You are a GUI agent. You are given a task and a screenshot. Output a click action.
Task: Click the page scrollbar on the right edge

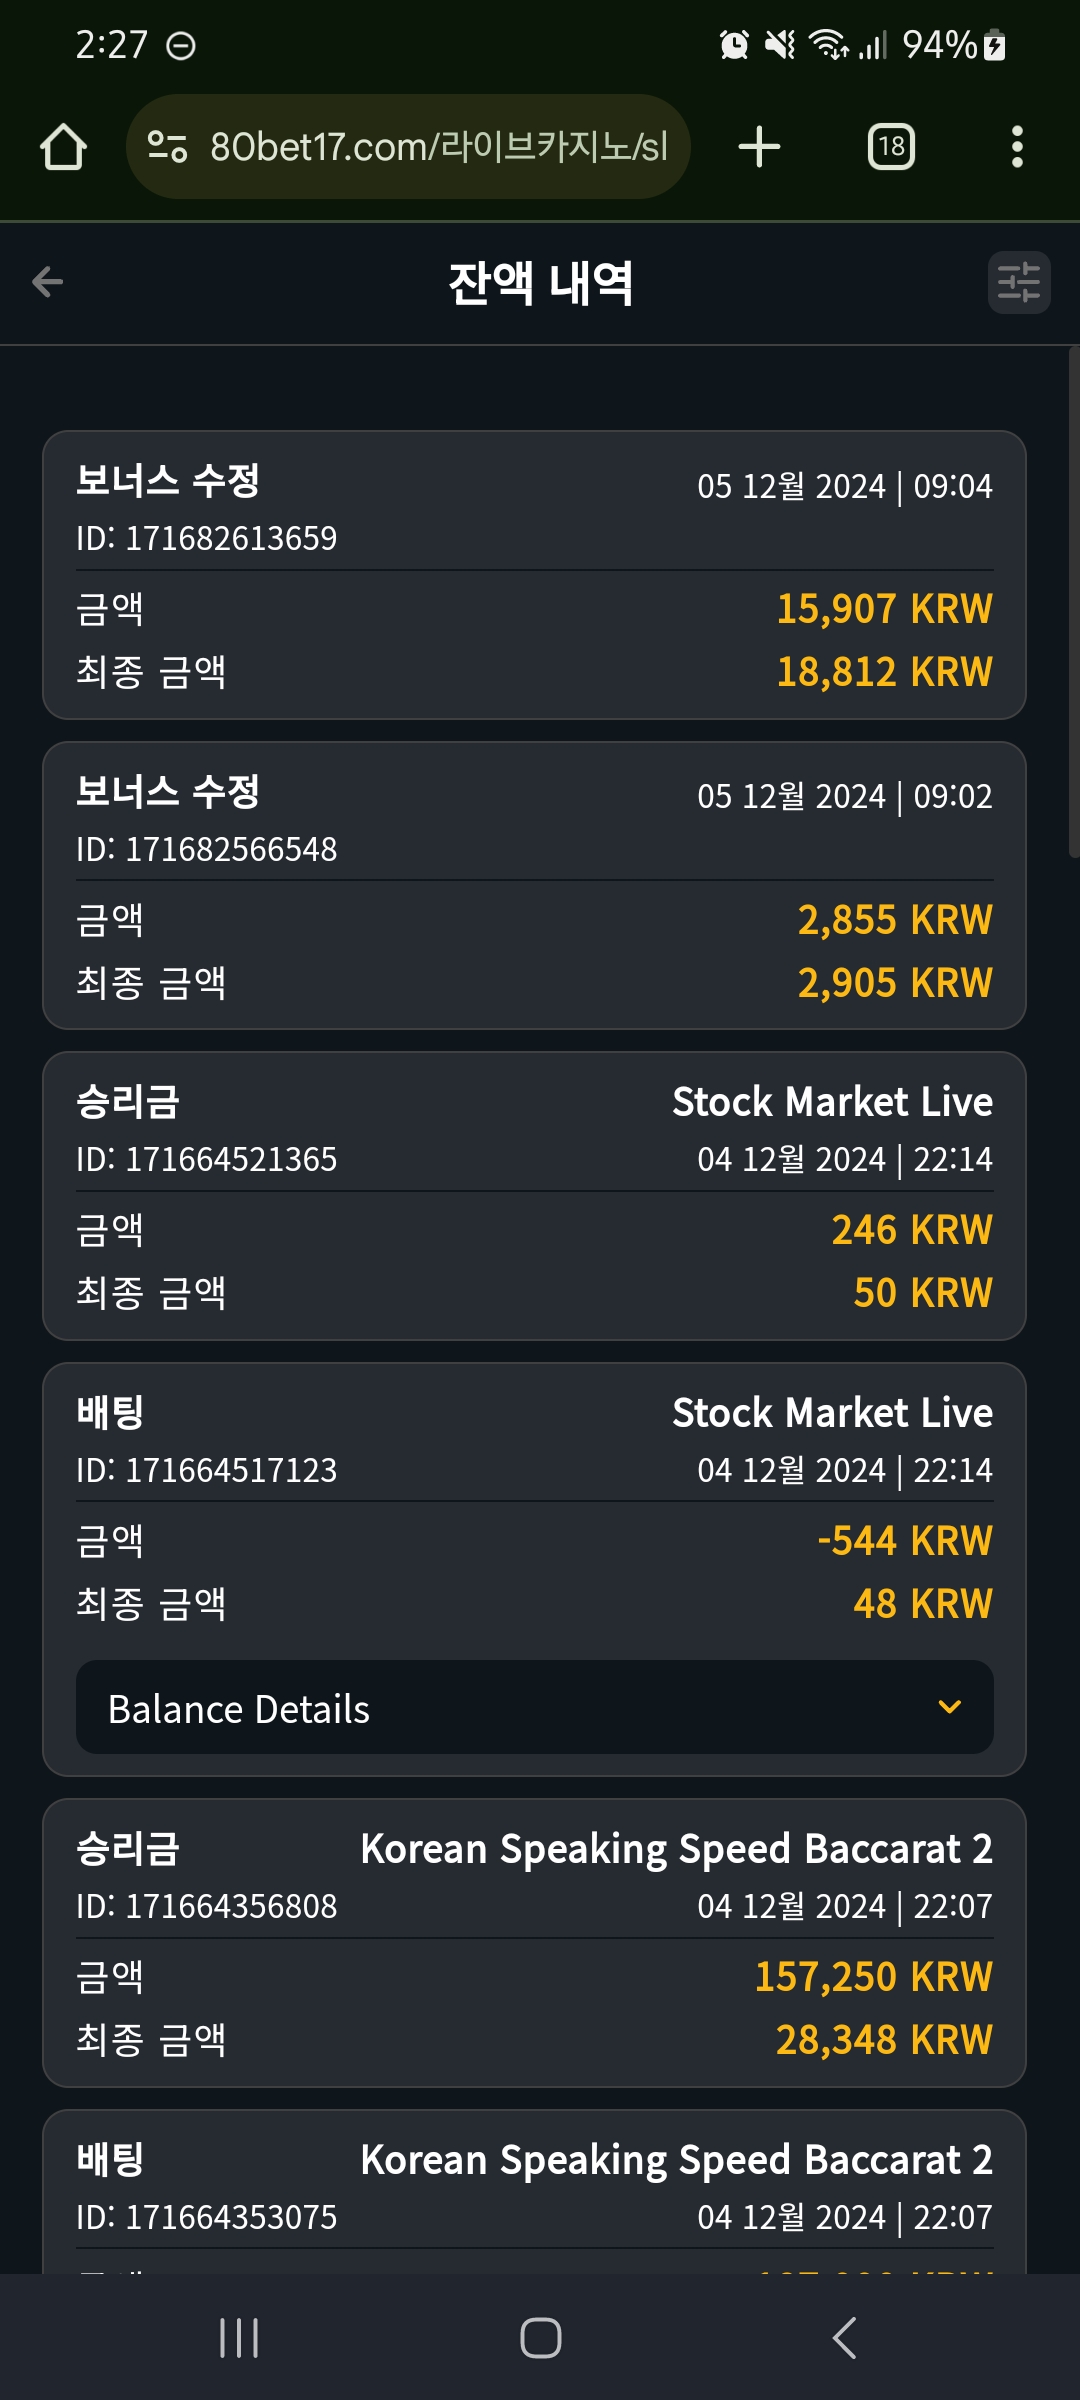(x=1074, y=602)
